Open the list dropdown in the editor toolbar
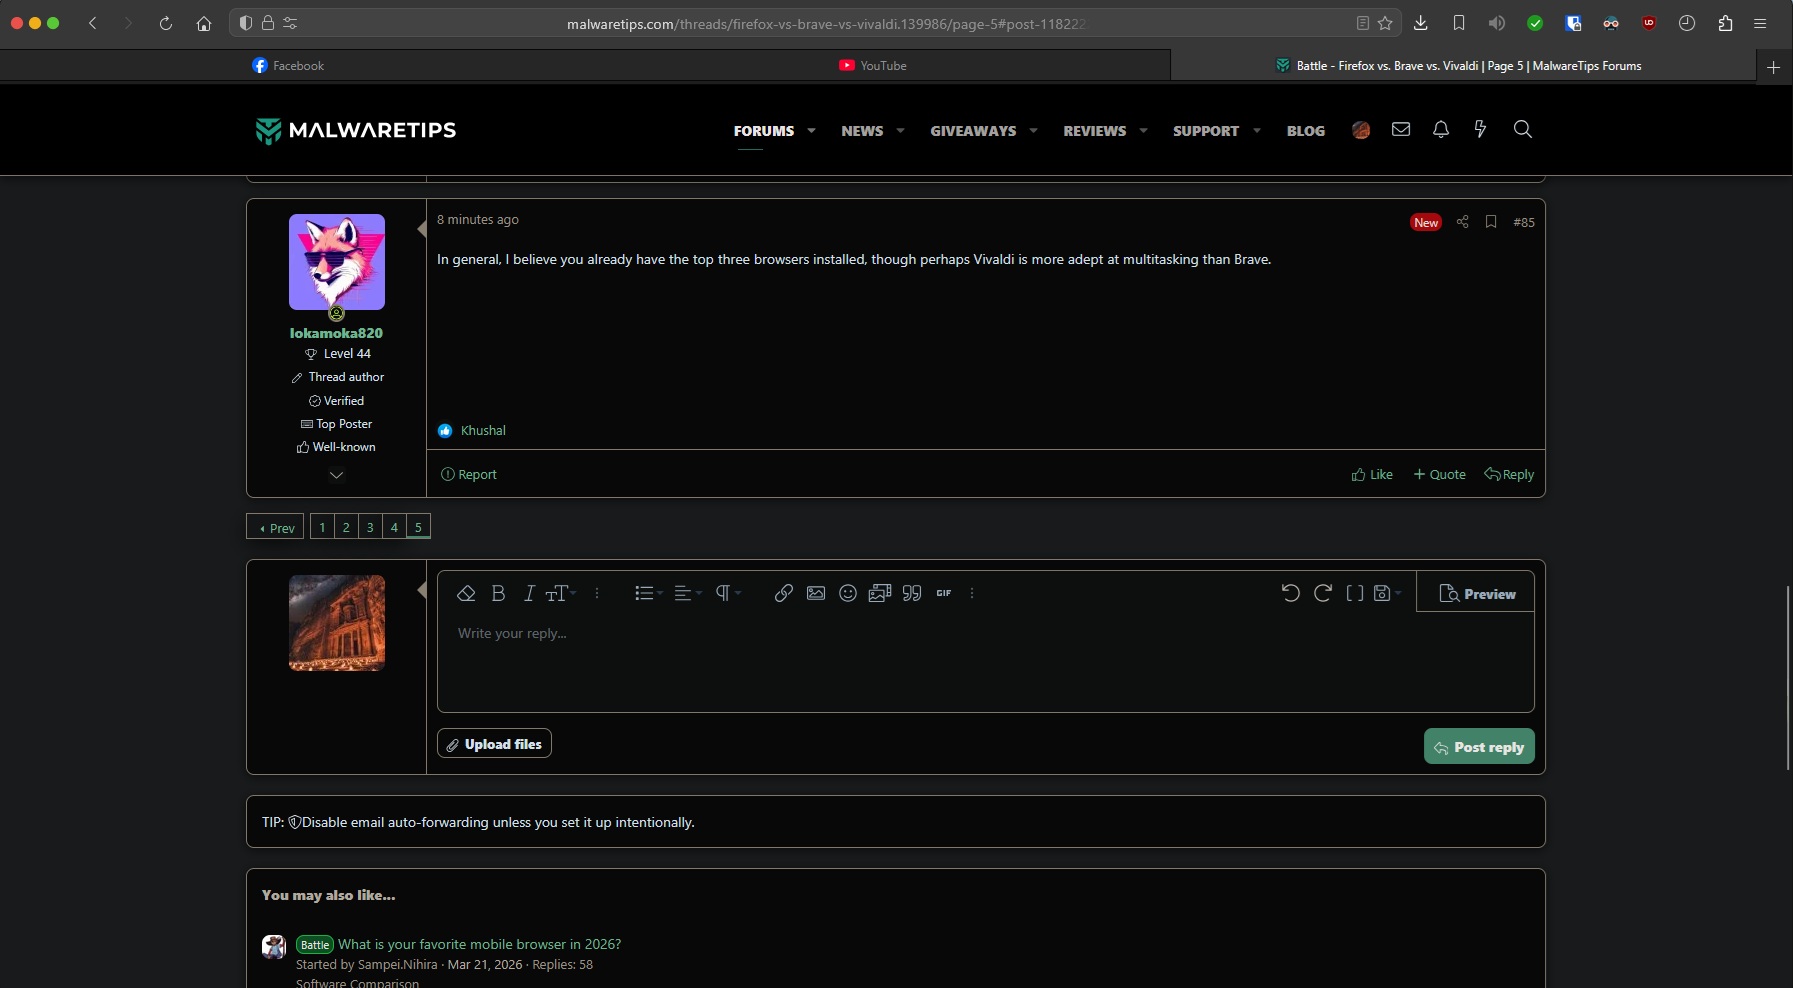 (x=649, y=593)
